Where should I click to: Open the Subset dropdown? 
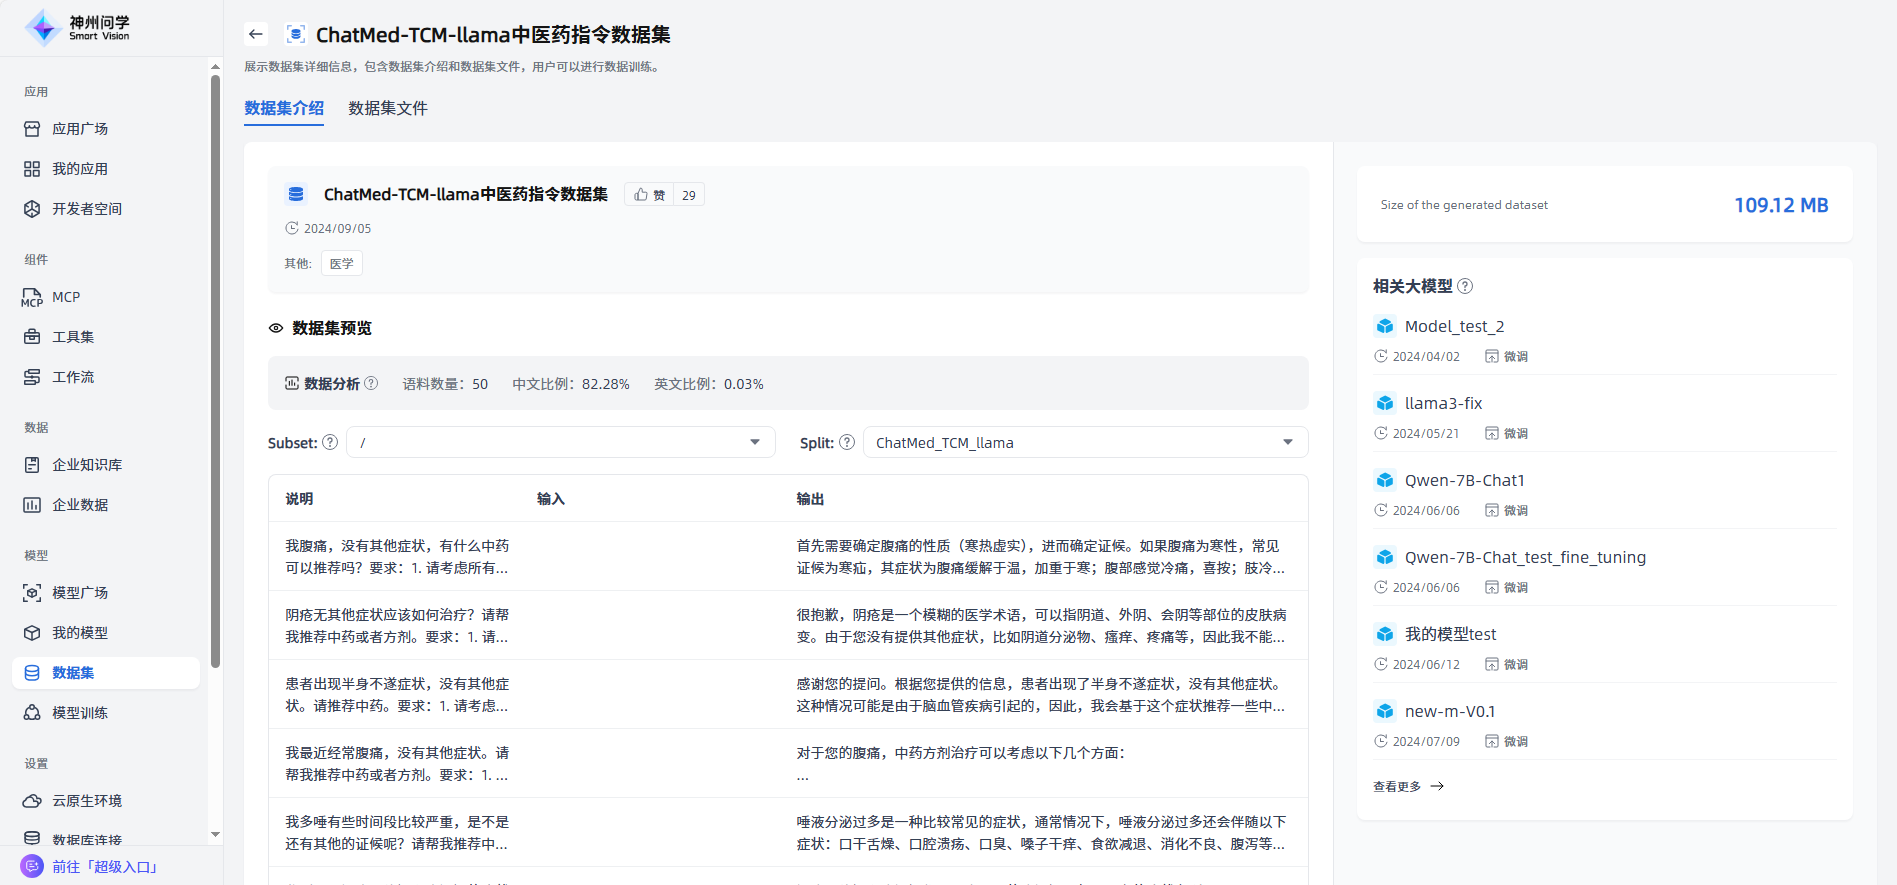point(560,442)
